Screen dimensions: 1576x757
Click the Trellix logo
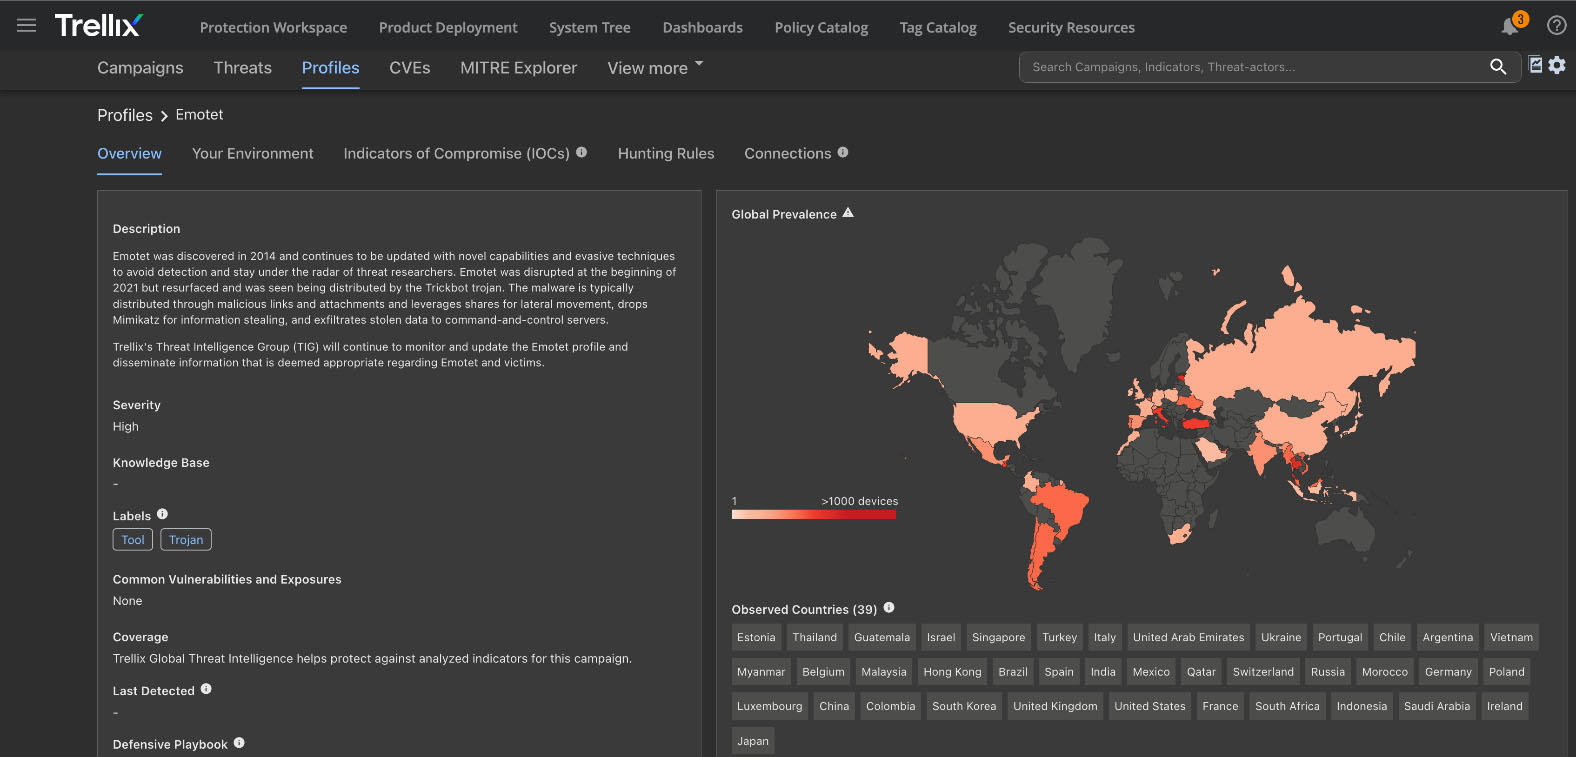point(99,26)
